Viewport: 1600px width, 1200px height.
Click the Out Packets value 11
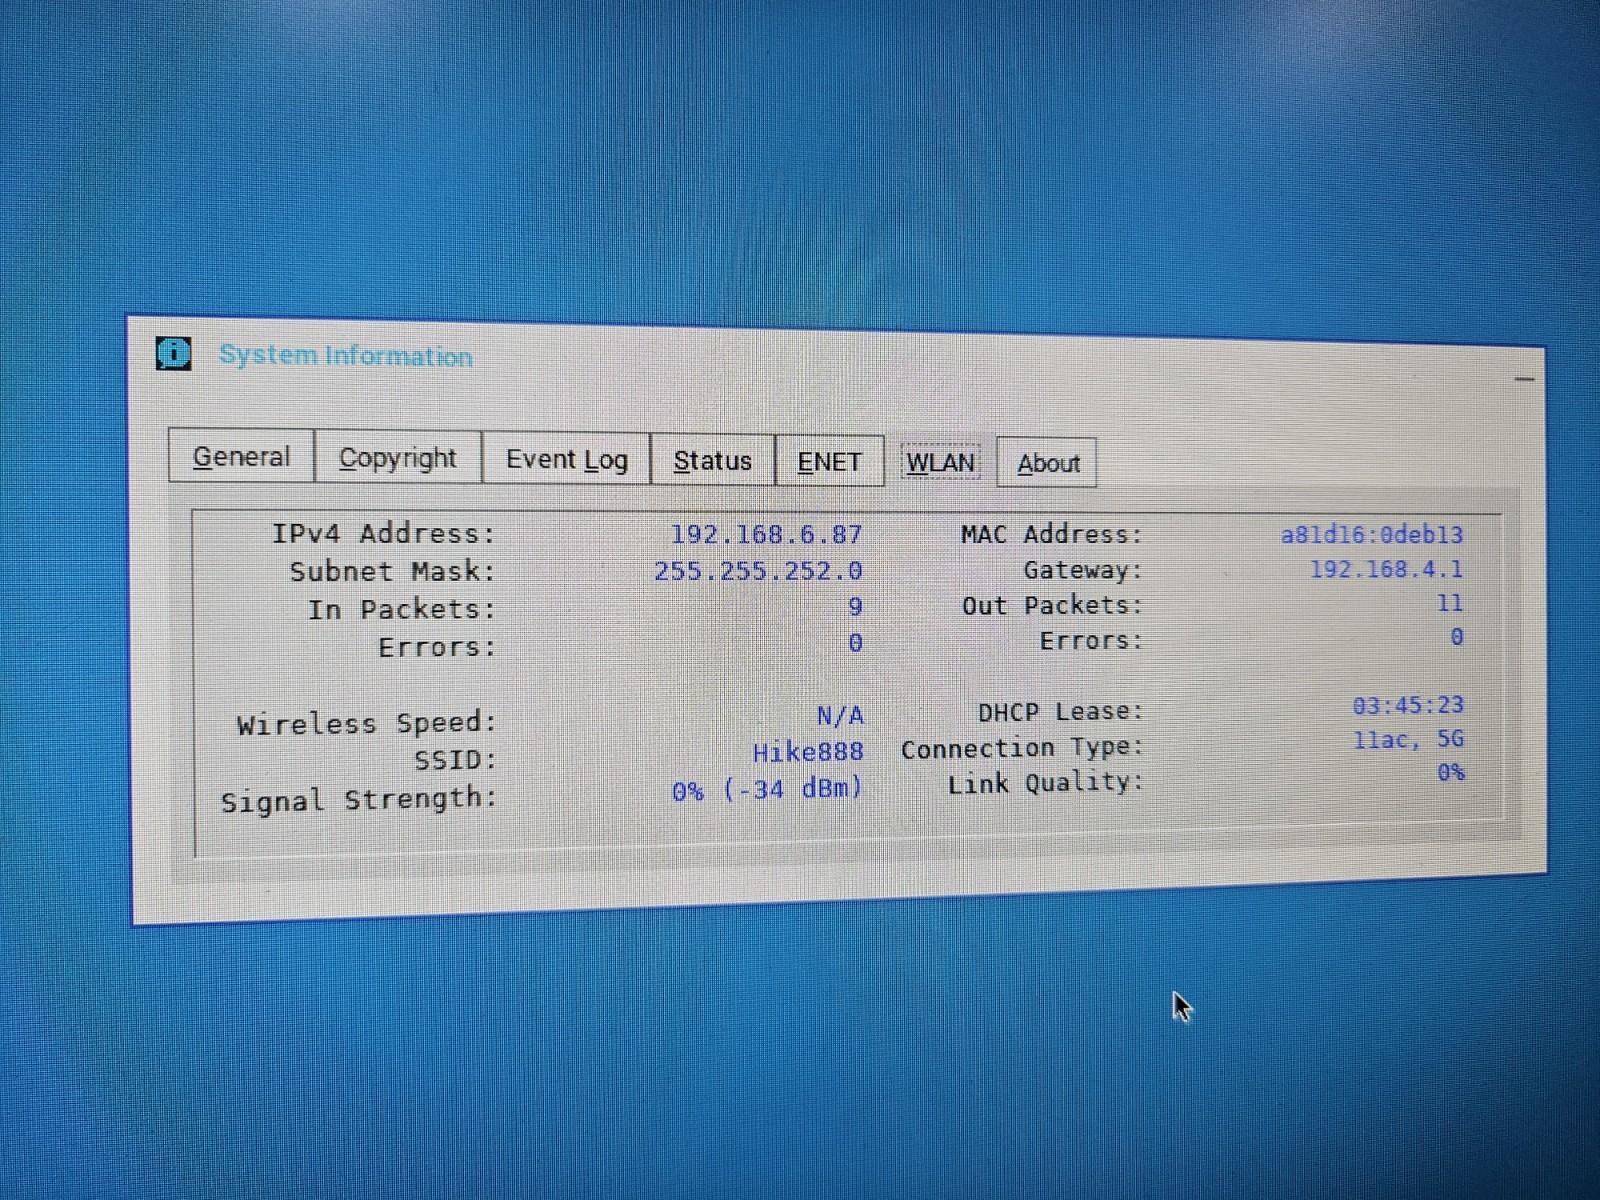tap(1450, 603)
